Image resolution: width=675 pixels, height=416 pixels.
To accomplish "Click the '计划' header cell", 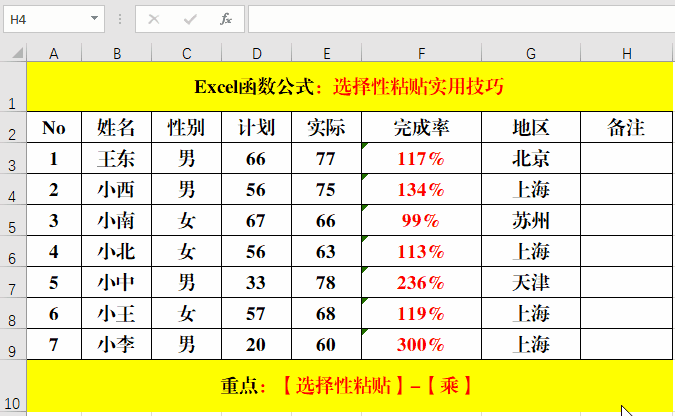I will click(x=257, y=127).
